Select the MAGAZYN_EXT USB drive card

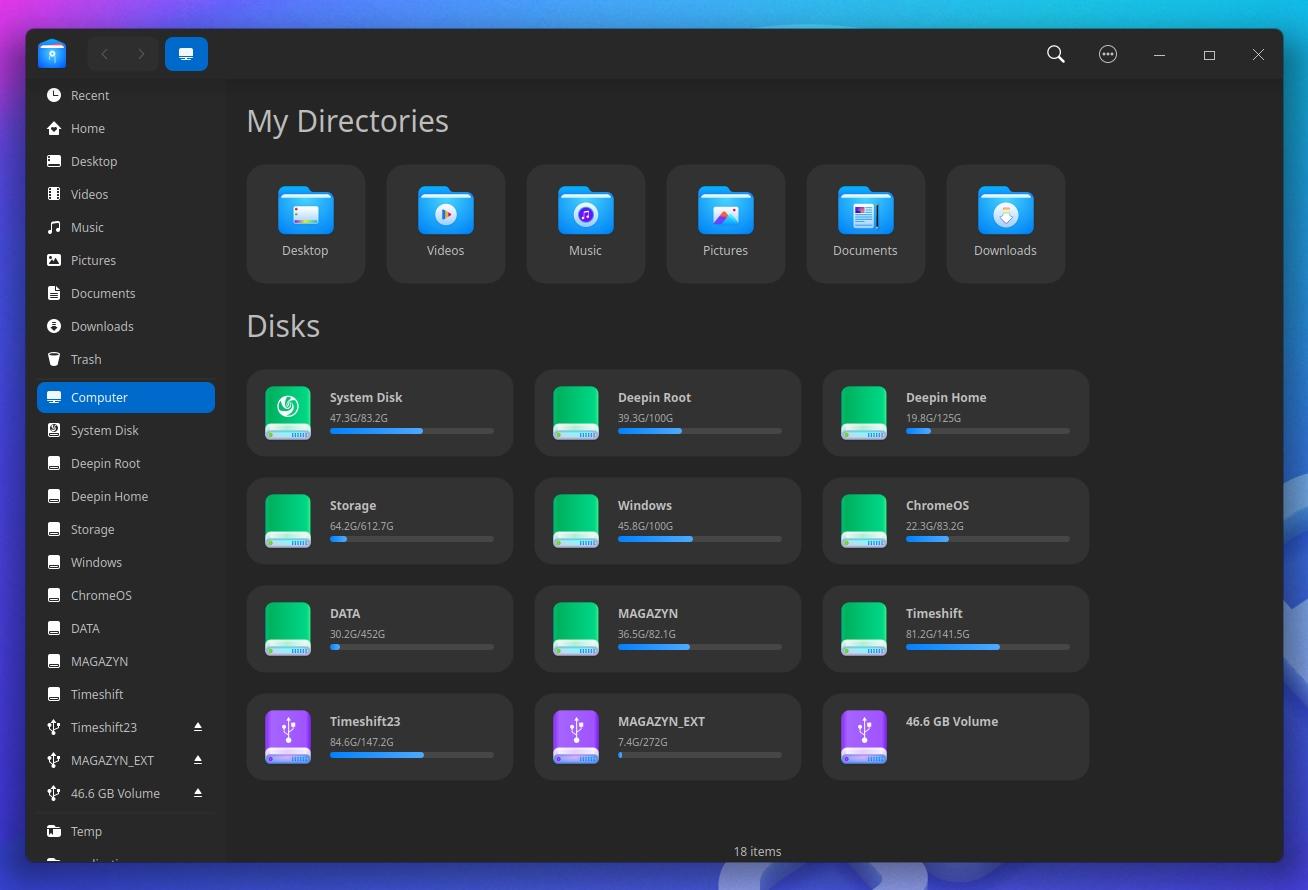click(668, 737)
